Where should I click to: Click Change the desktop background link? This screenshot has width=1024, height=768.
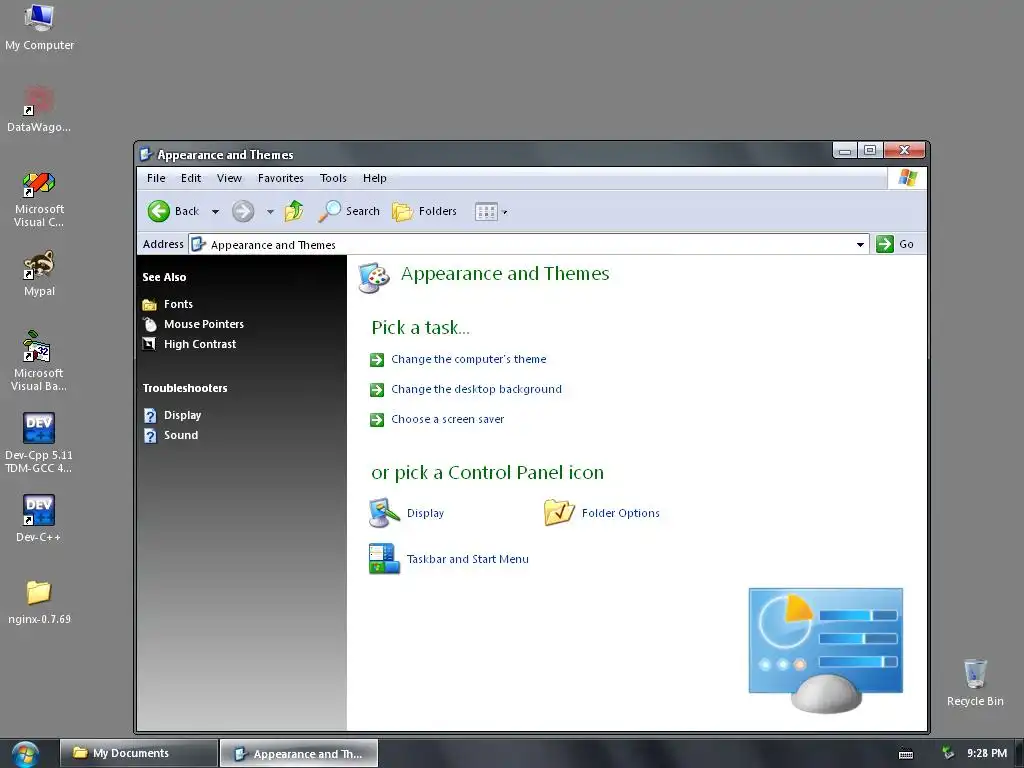[x=476, y=389]
